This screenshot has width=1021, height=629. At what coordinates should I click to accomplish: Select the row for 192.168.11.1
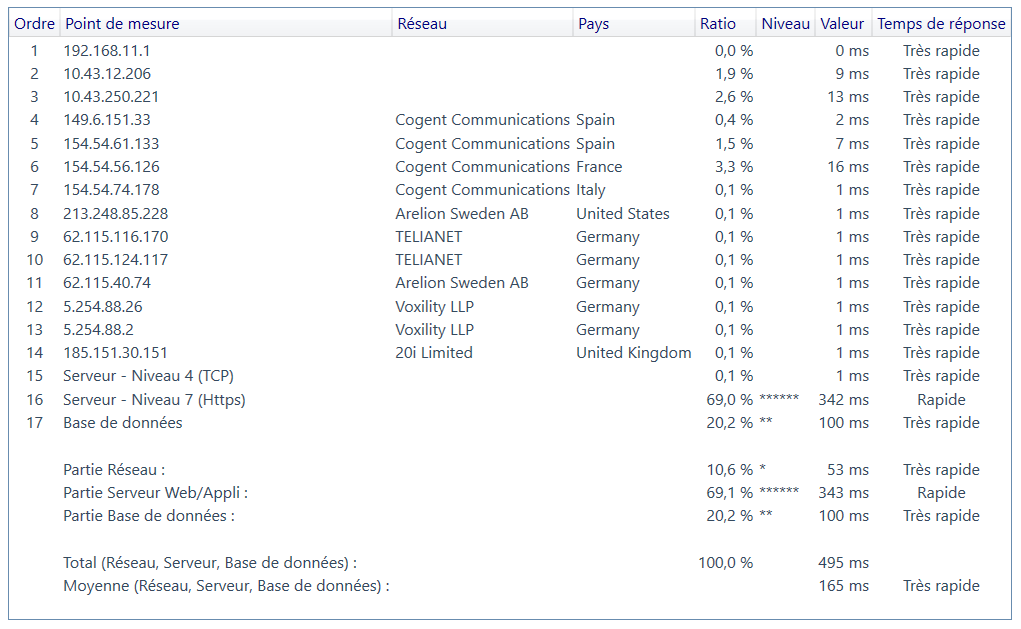click(510, 51)
